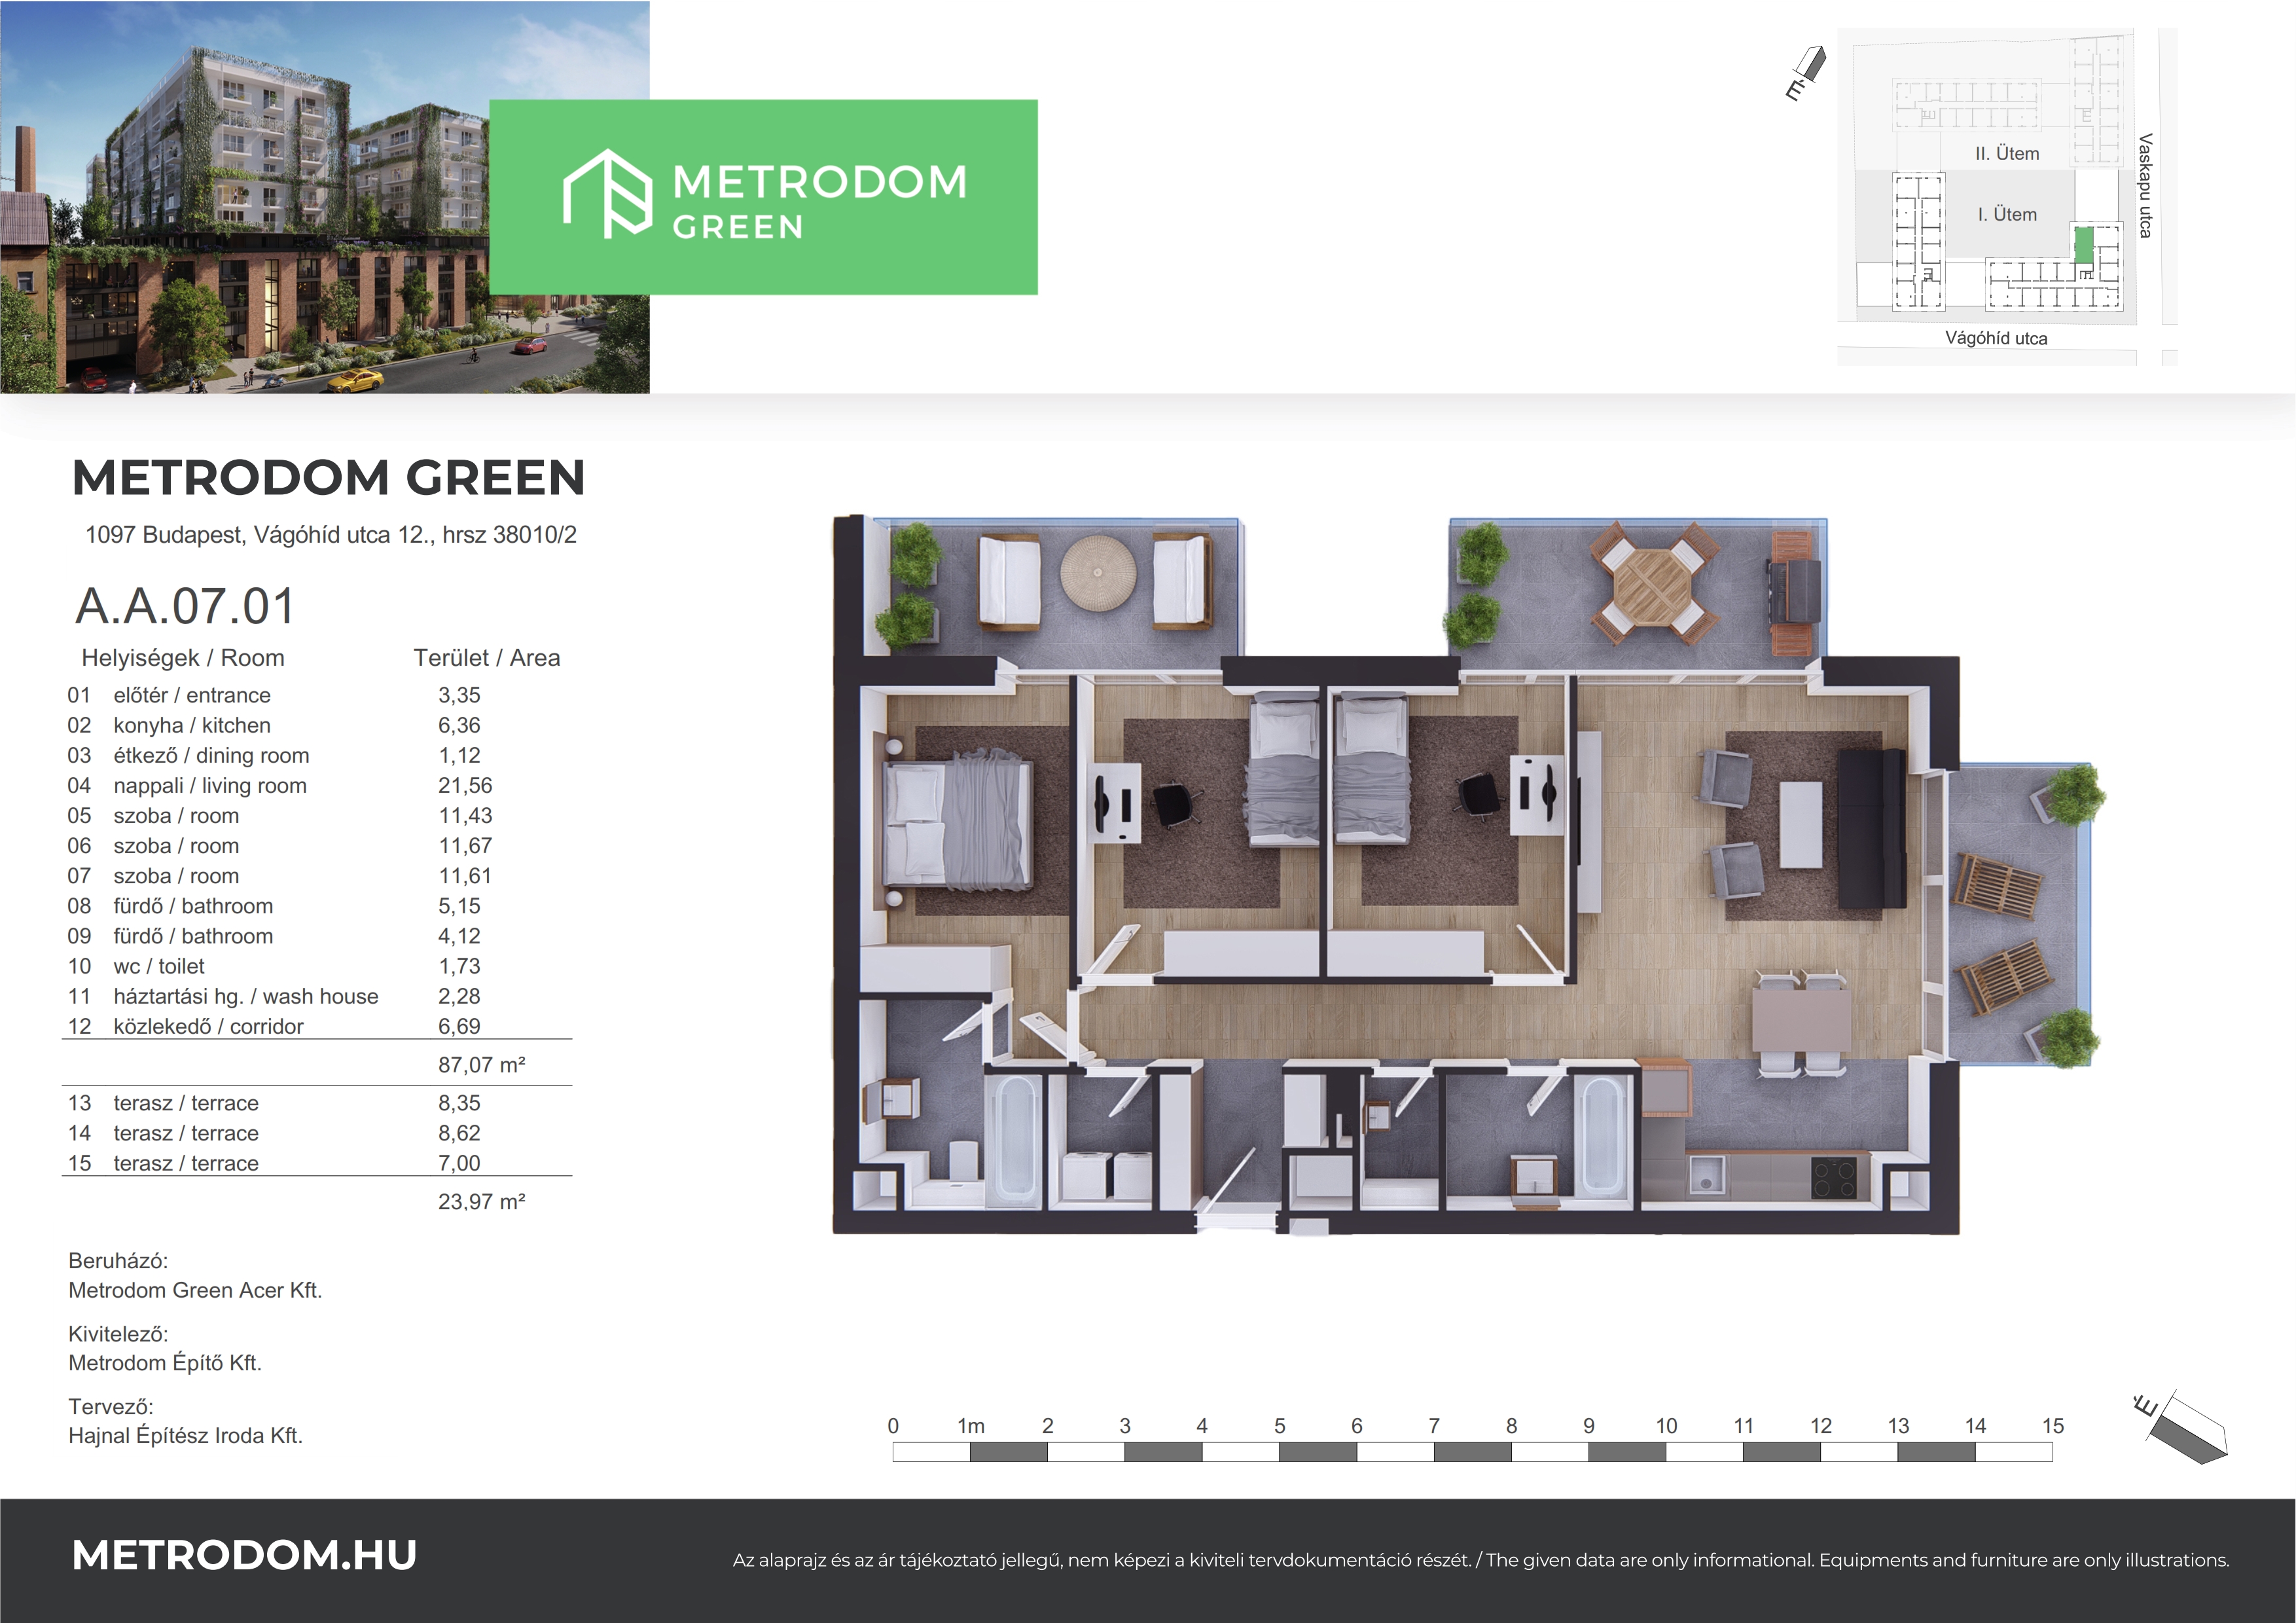2296x1623 pixels.
Task: Click the apartment code A.A.07.01
Action: coord(186,606)
